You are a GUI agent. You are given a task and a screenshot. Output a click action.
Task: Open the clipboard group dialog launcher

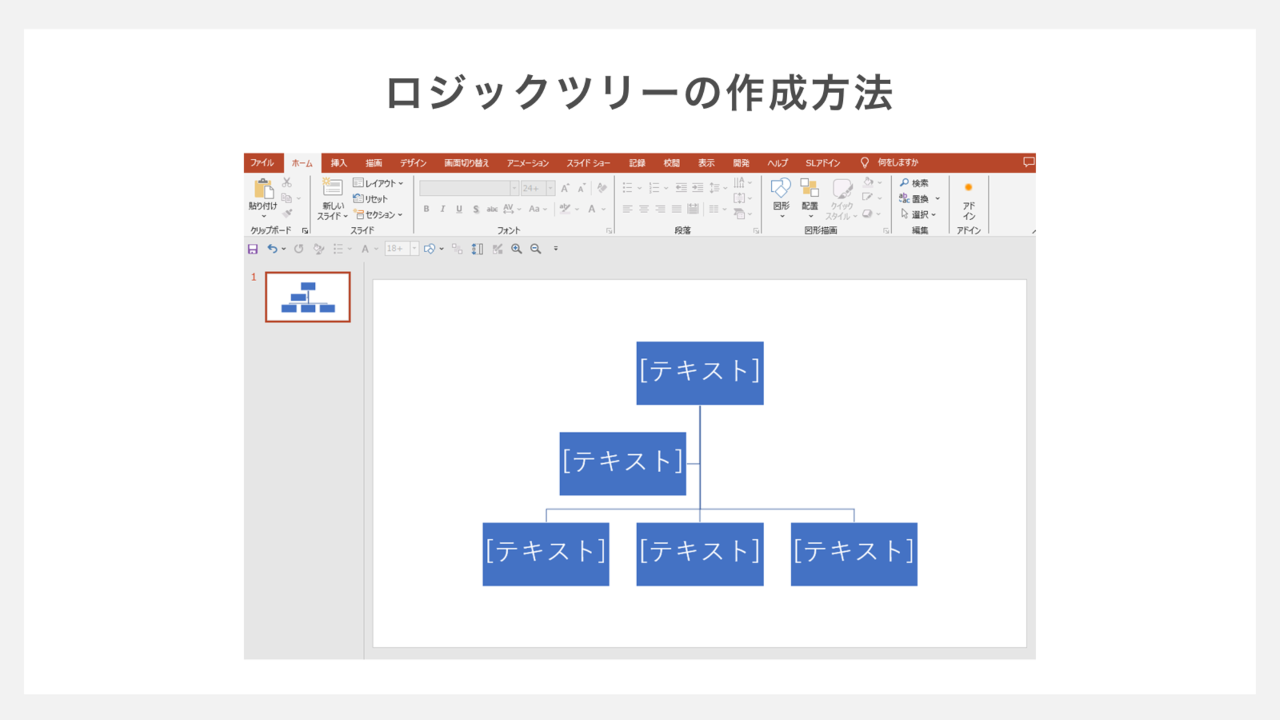(304, 230)
